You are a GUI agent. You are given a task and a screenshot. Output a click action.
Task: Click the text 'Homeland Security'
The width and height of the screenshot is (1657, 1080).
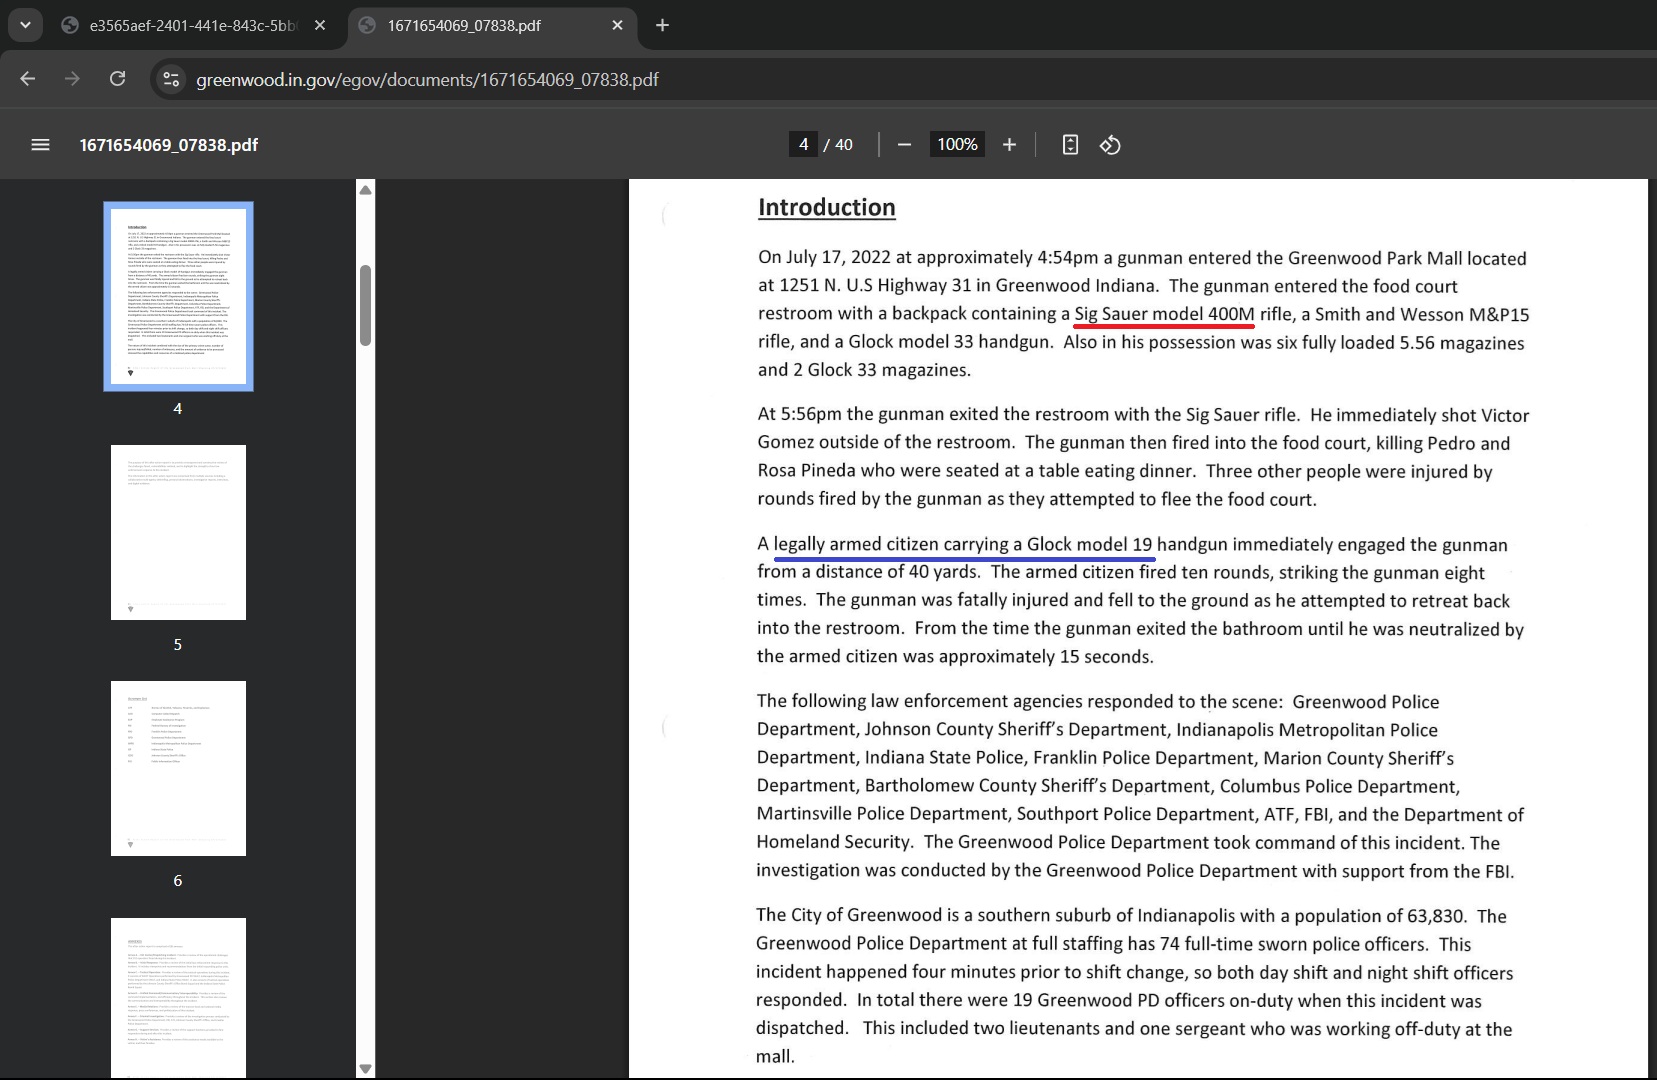833,842
